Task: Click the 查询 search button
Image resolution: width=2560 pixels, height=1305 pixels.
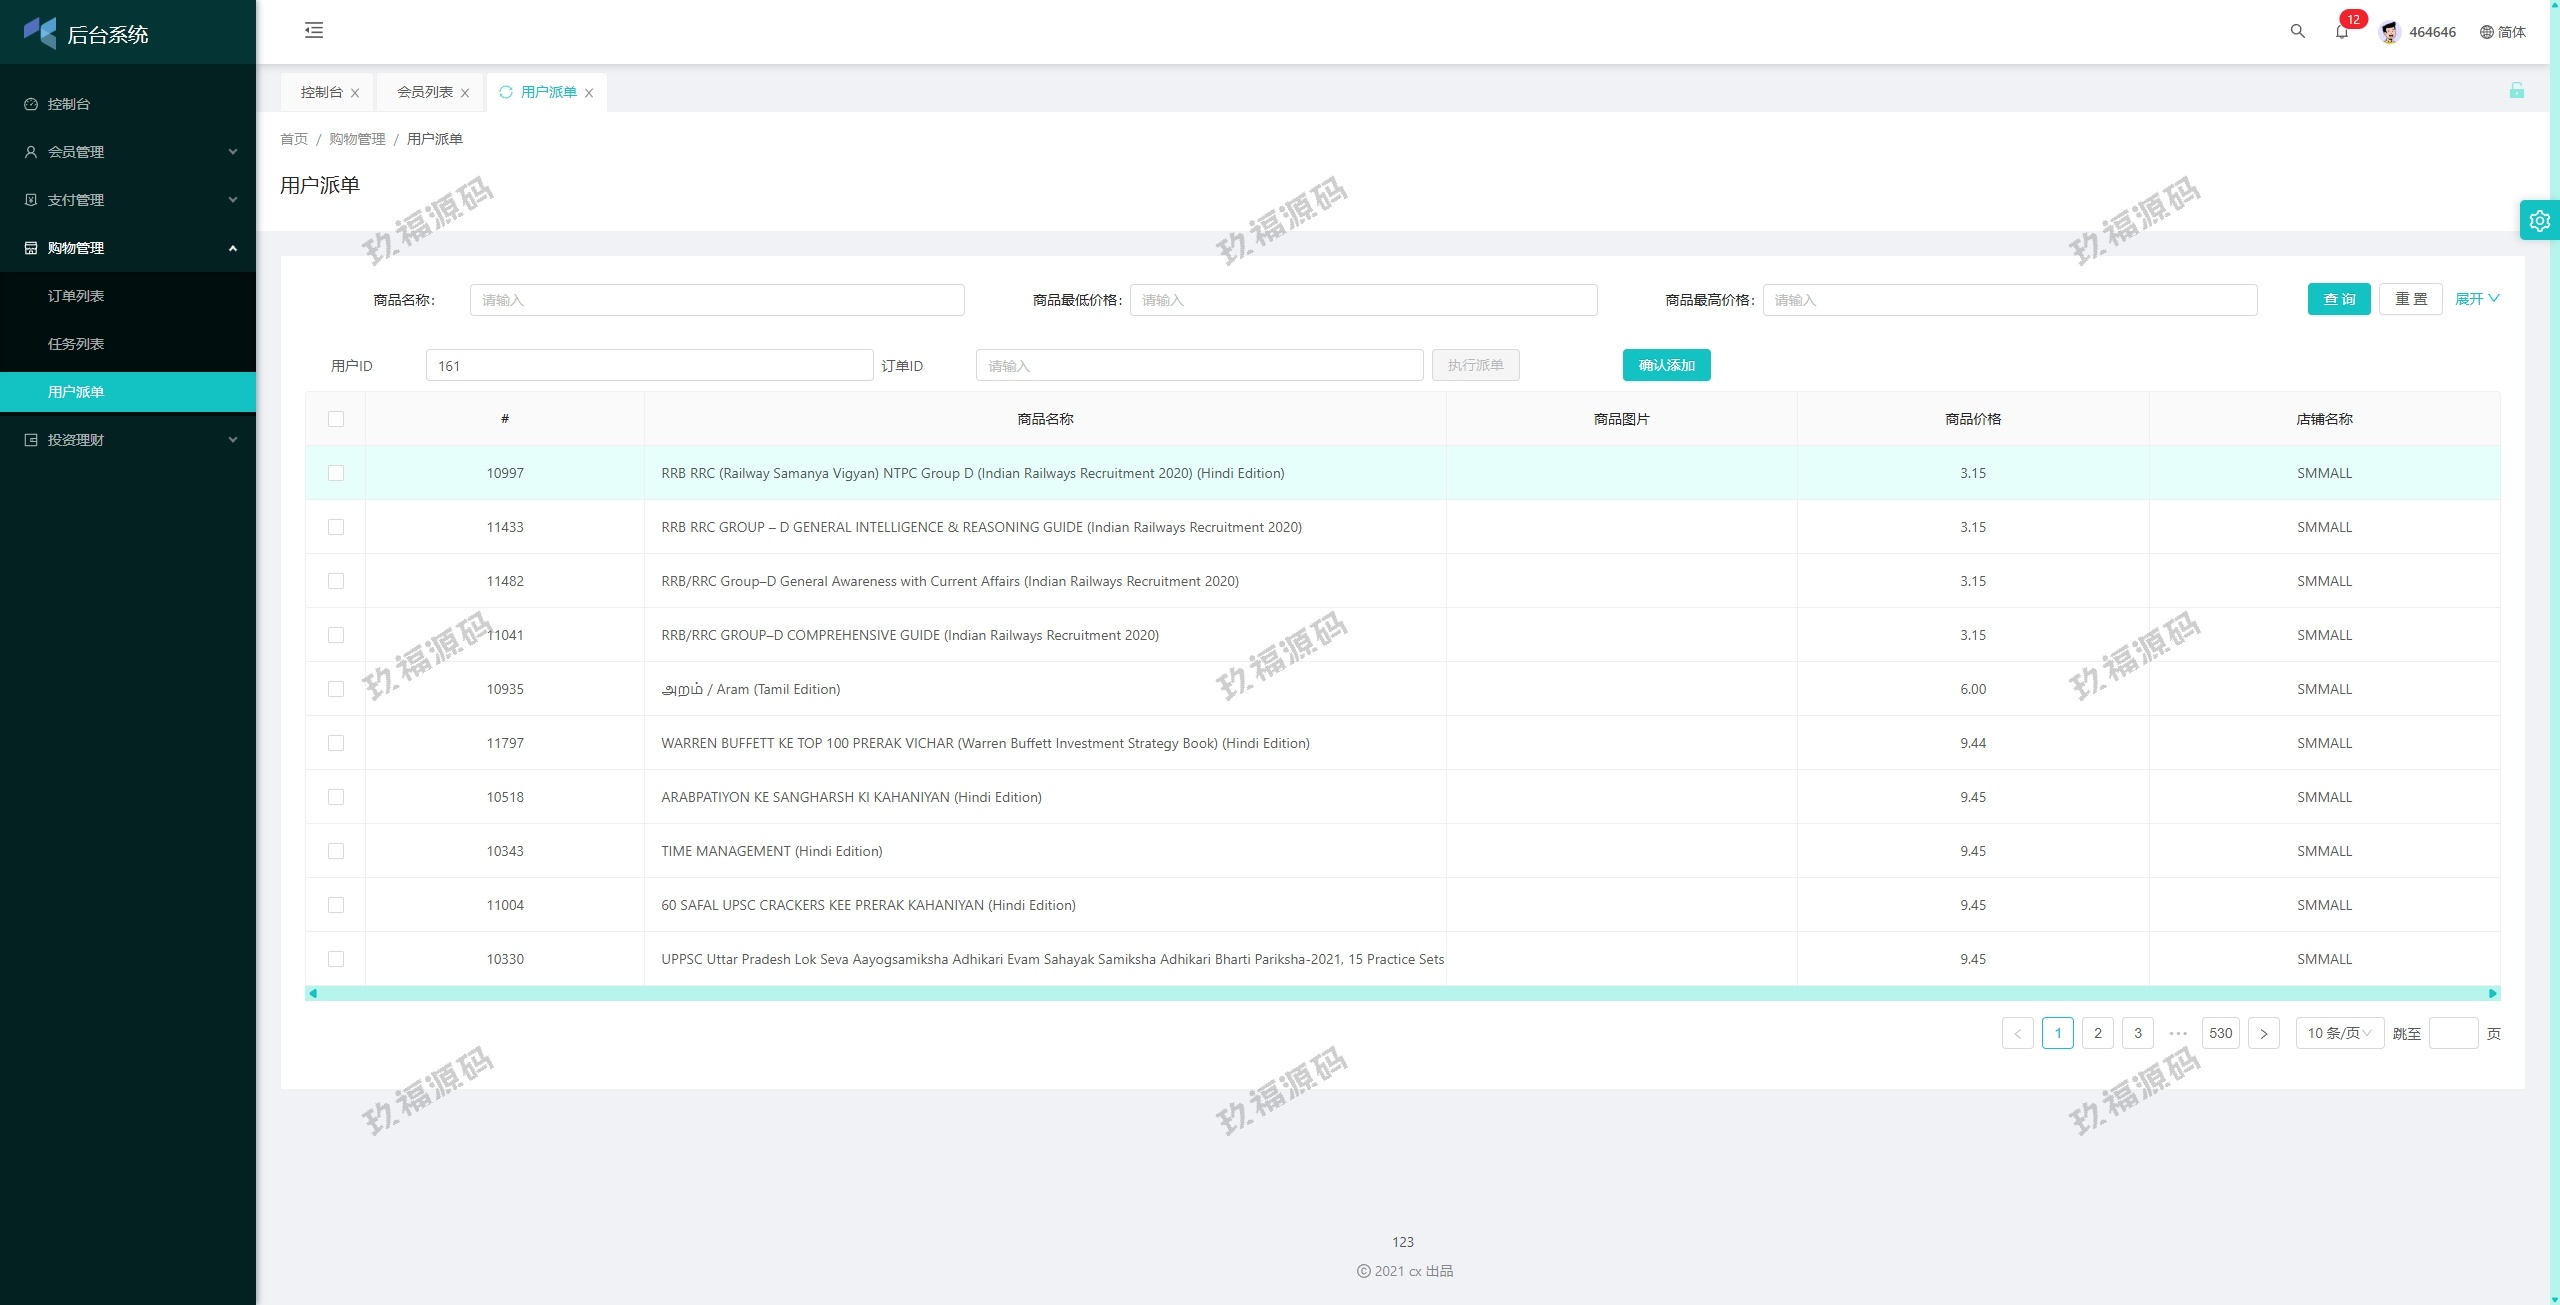Action: (x=2338, y=299)
